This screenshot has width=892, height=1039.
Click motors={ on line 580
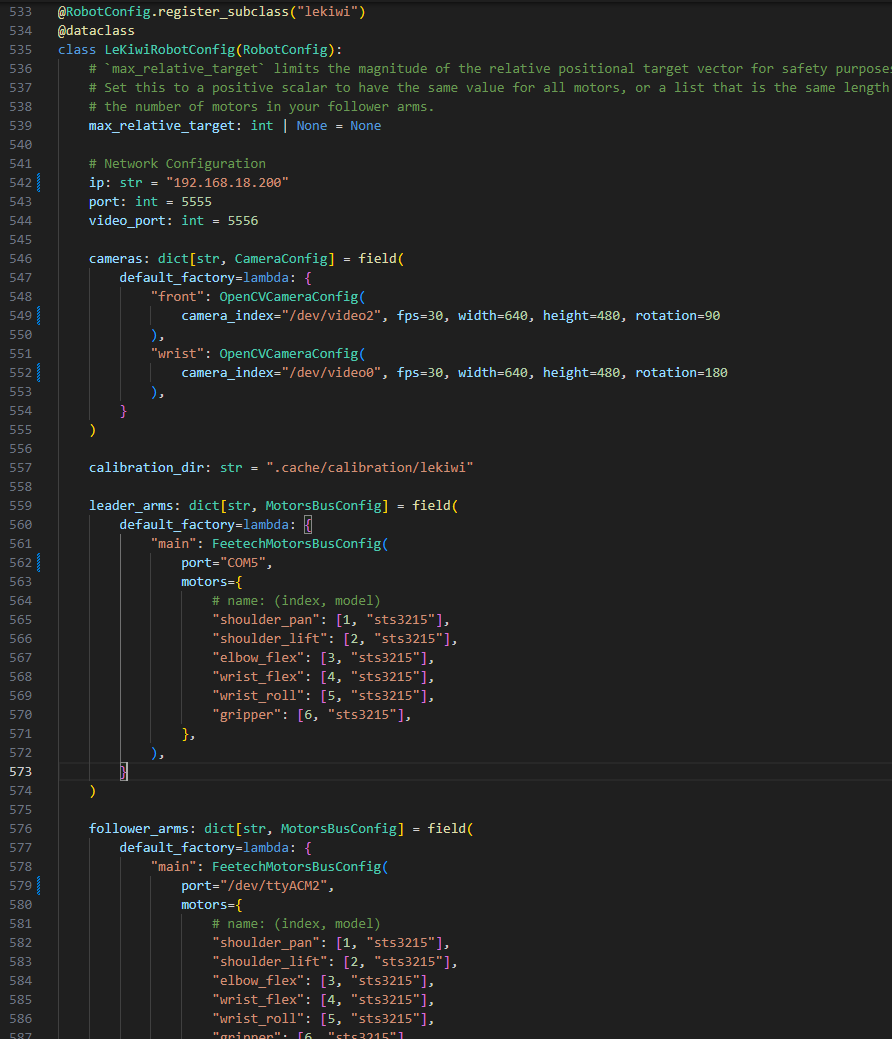click(212, 905)
